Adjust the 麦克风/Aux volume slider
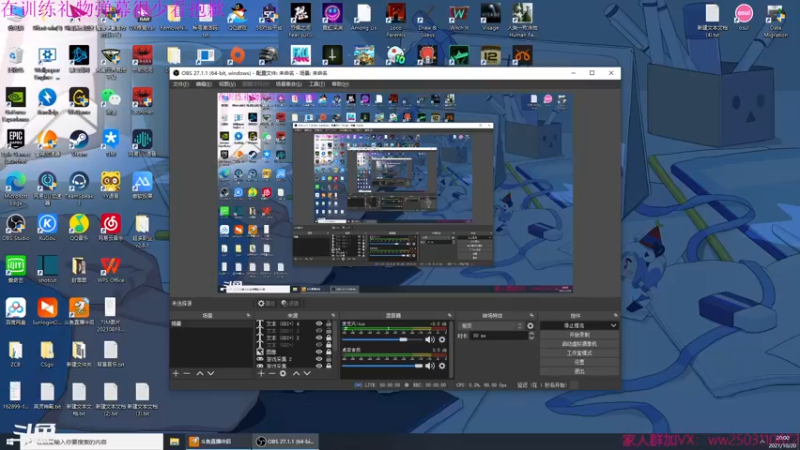 pos(383,339)
